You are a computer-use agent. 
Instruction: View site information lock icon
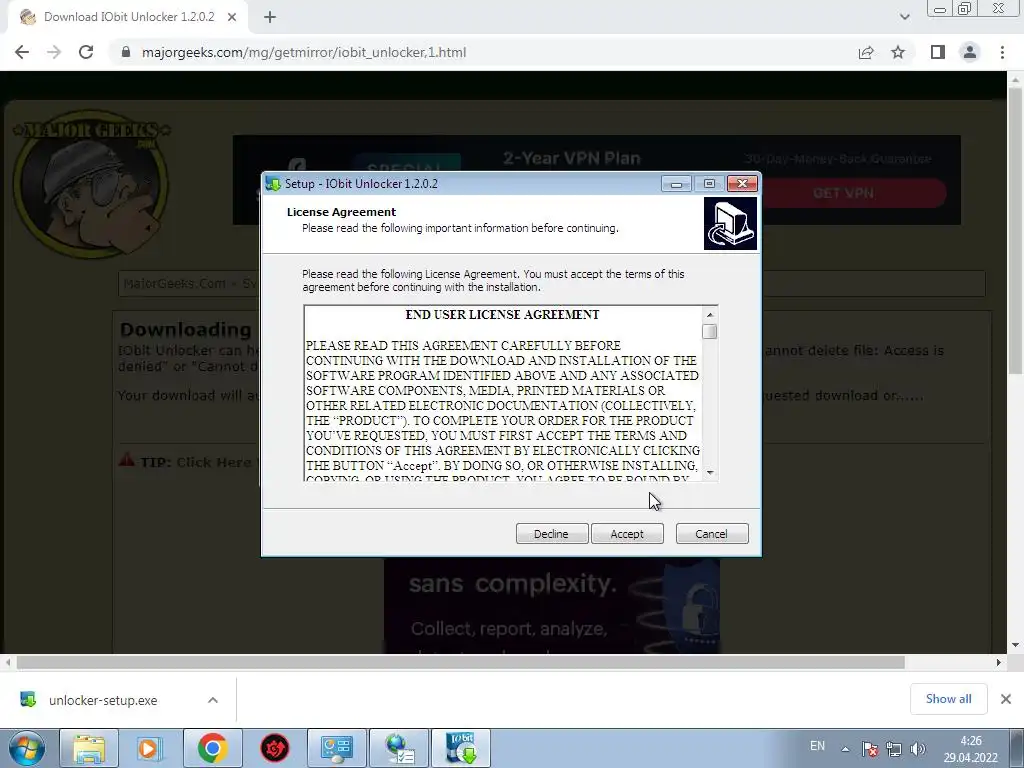coord(126,52)
